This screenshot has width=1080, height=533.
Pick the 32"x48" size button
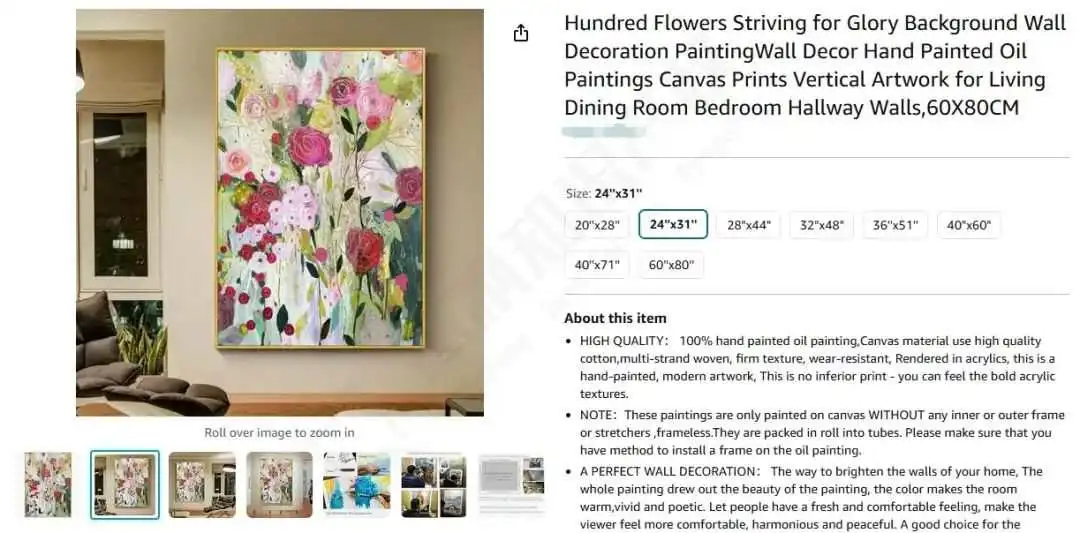coord(821,224)
